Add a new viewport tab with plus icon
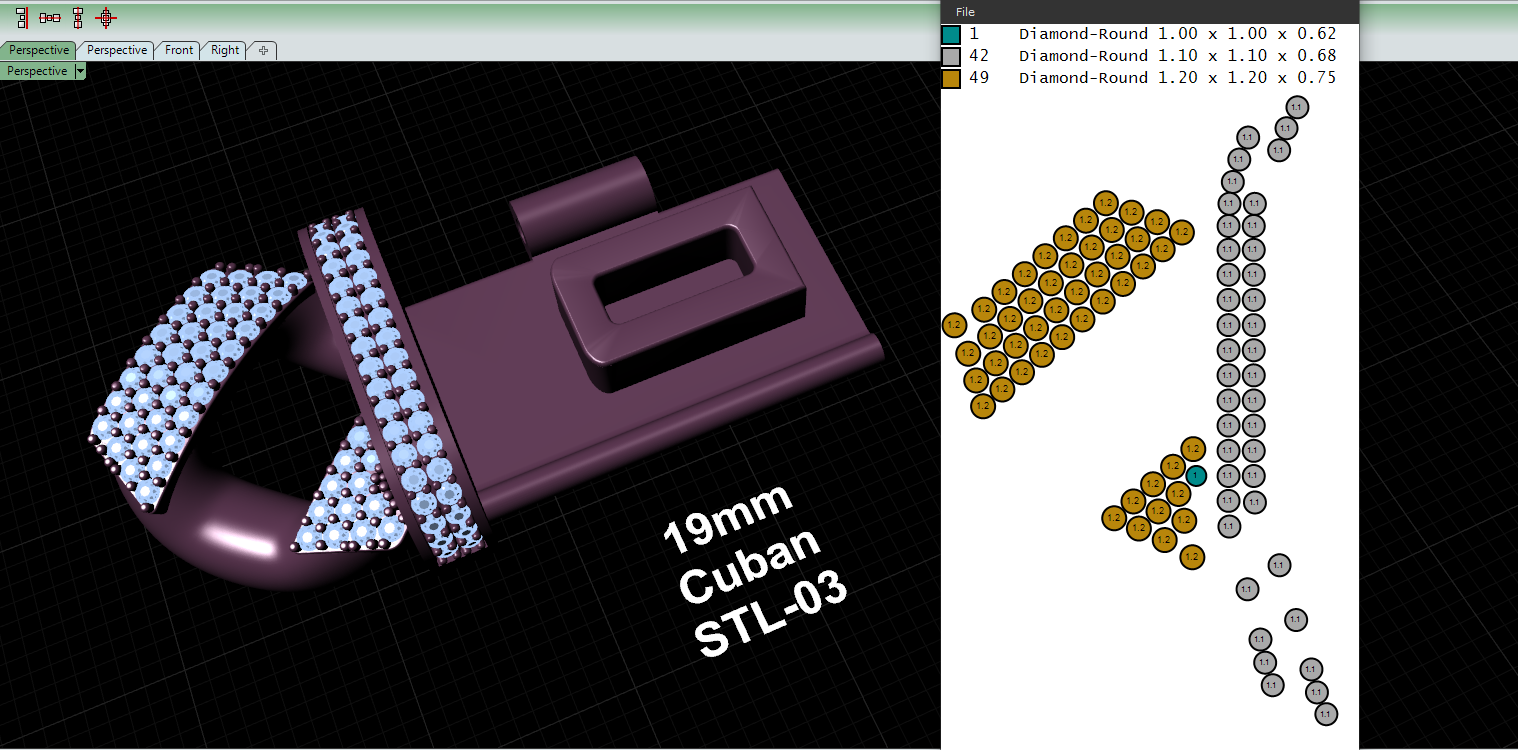Image resolution: width=1518 pixels, height=750 pixels. 263,50
